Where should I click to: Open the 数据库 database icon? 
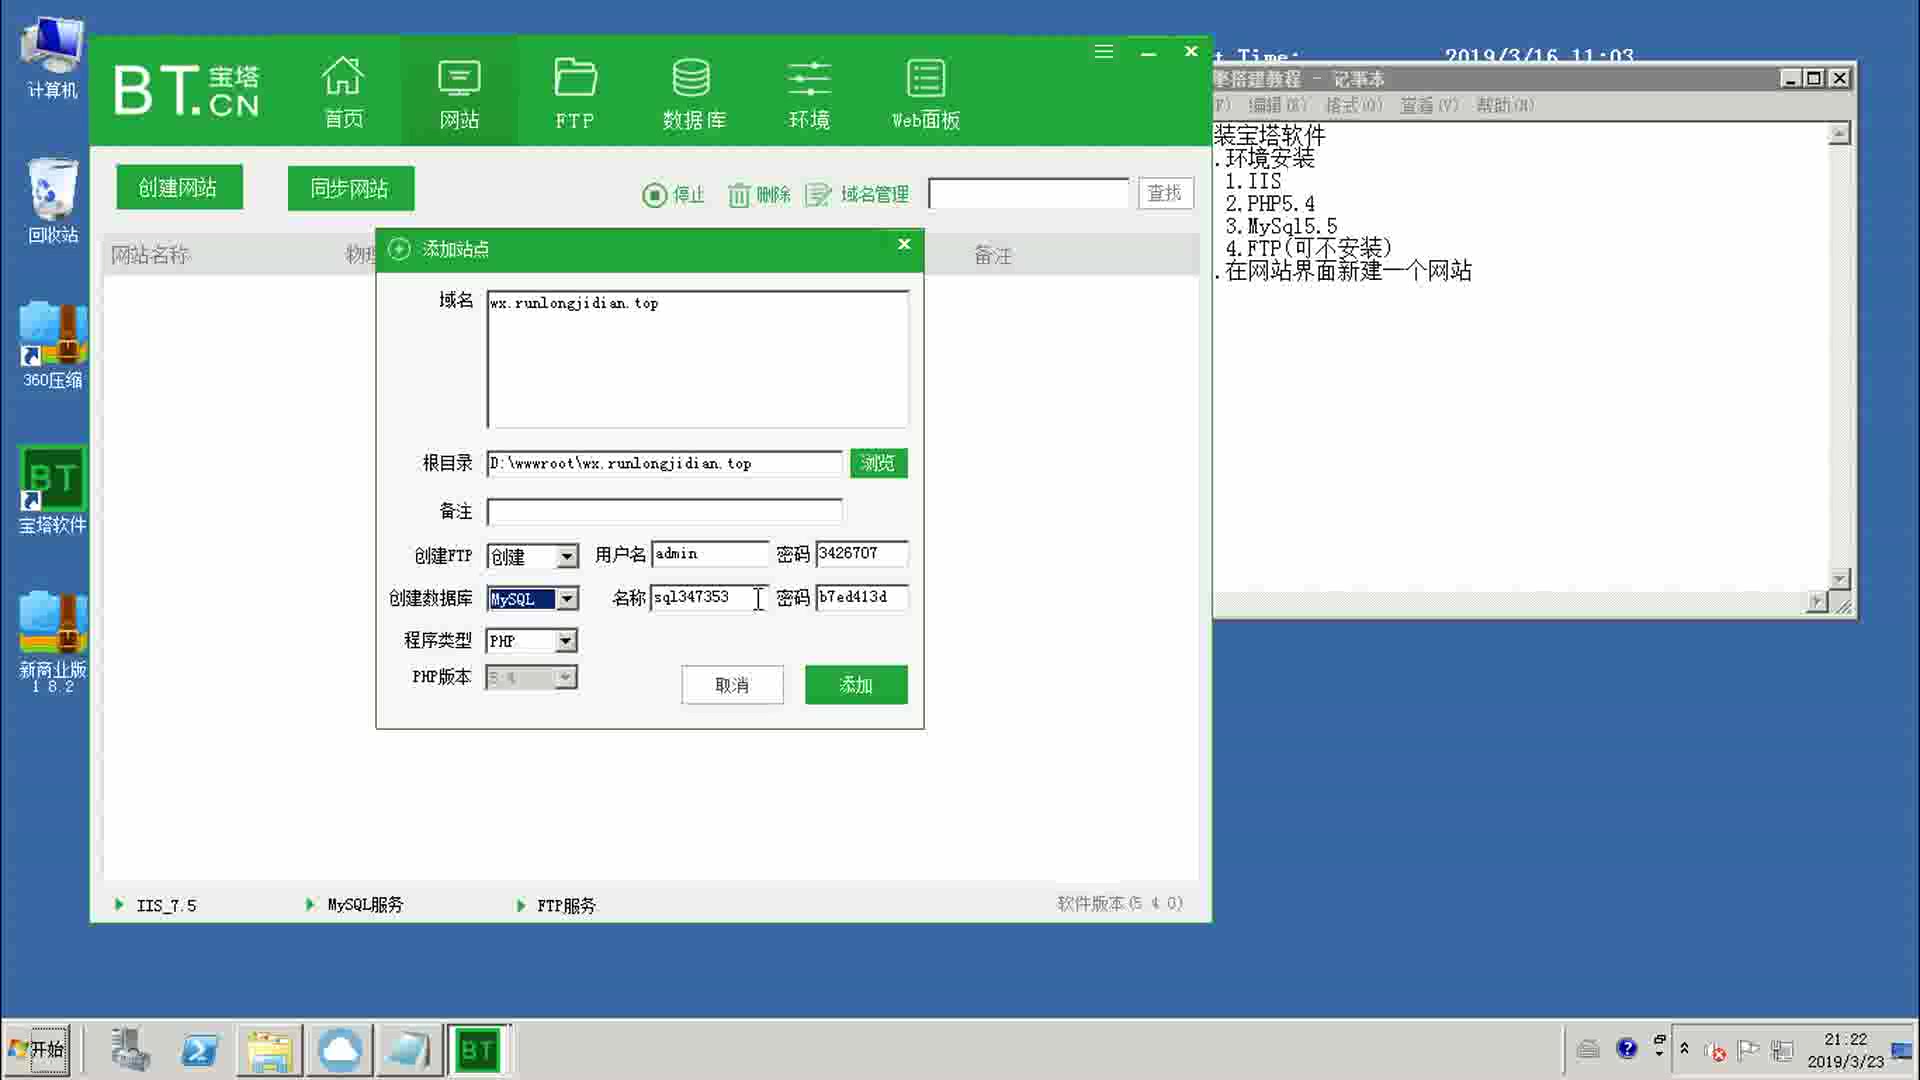pyautogui.click(x=693, y=93)
